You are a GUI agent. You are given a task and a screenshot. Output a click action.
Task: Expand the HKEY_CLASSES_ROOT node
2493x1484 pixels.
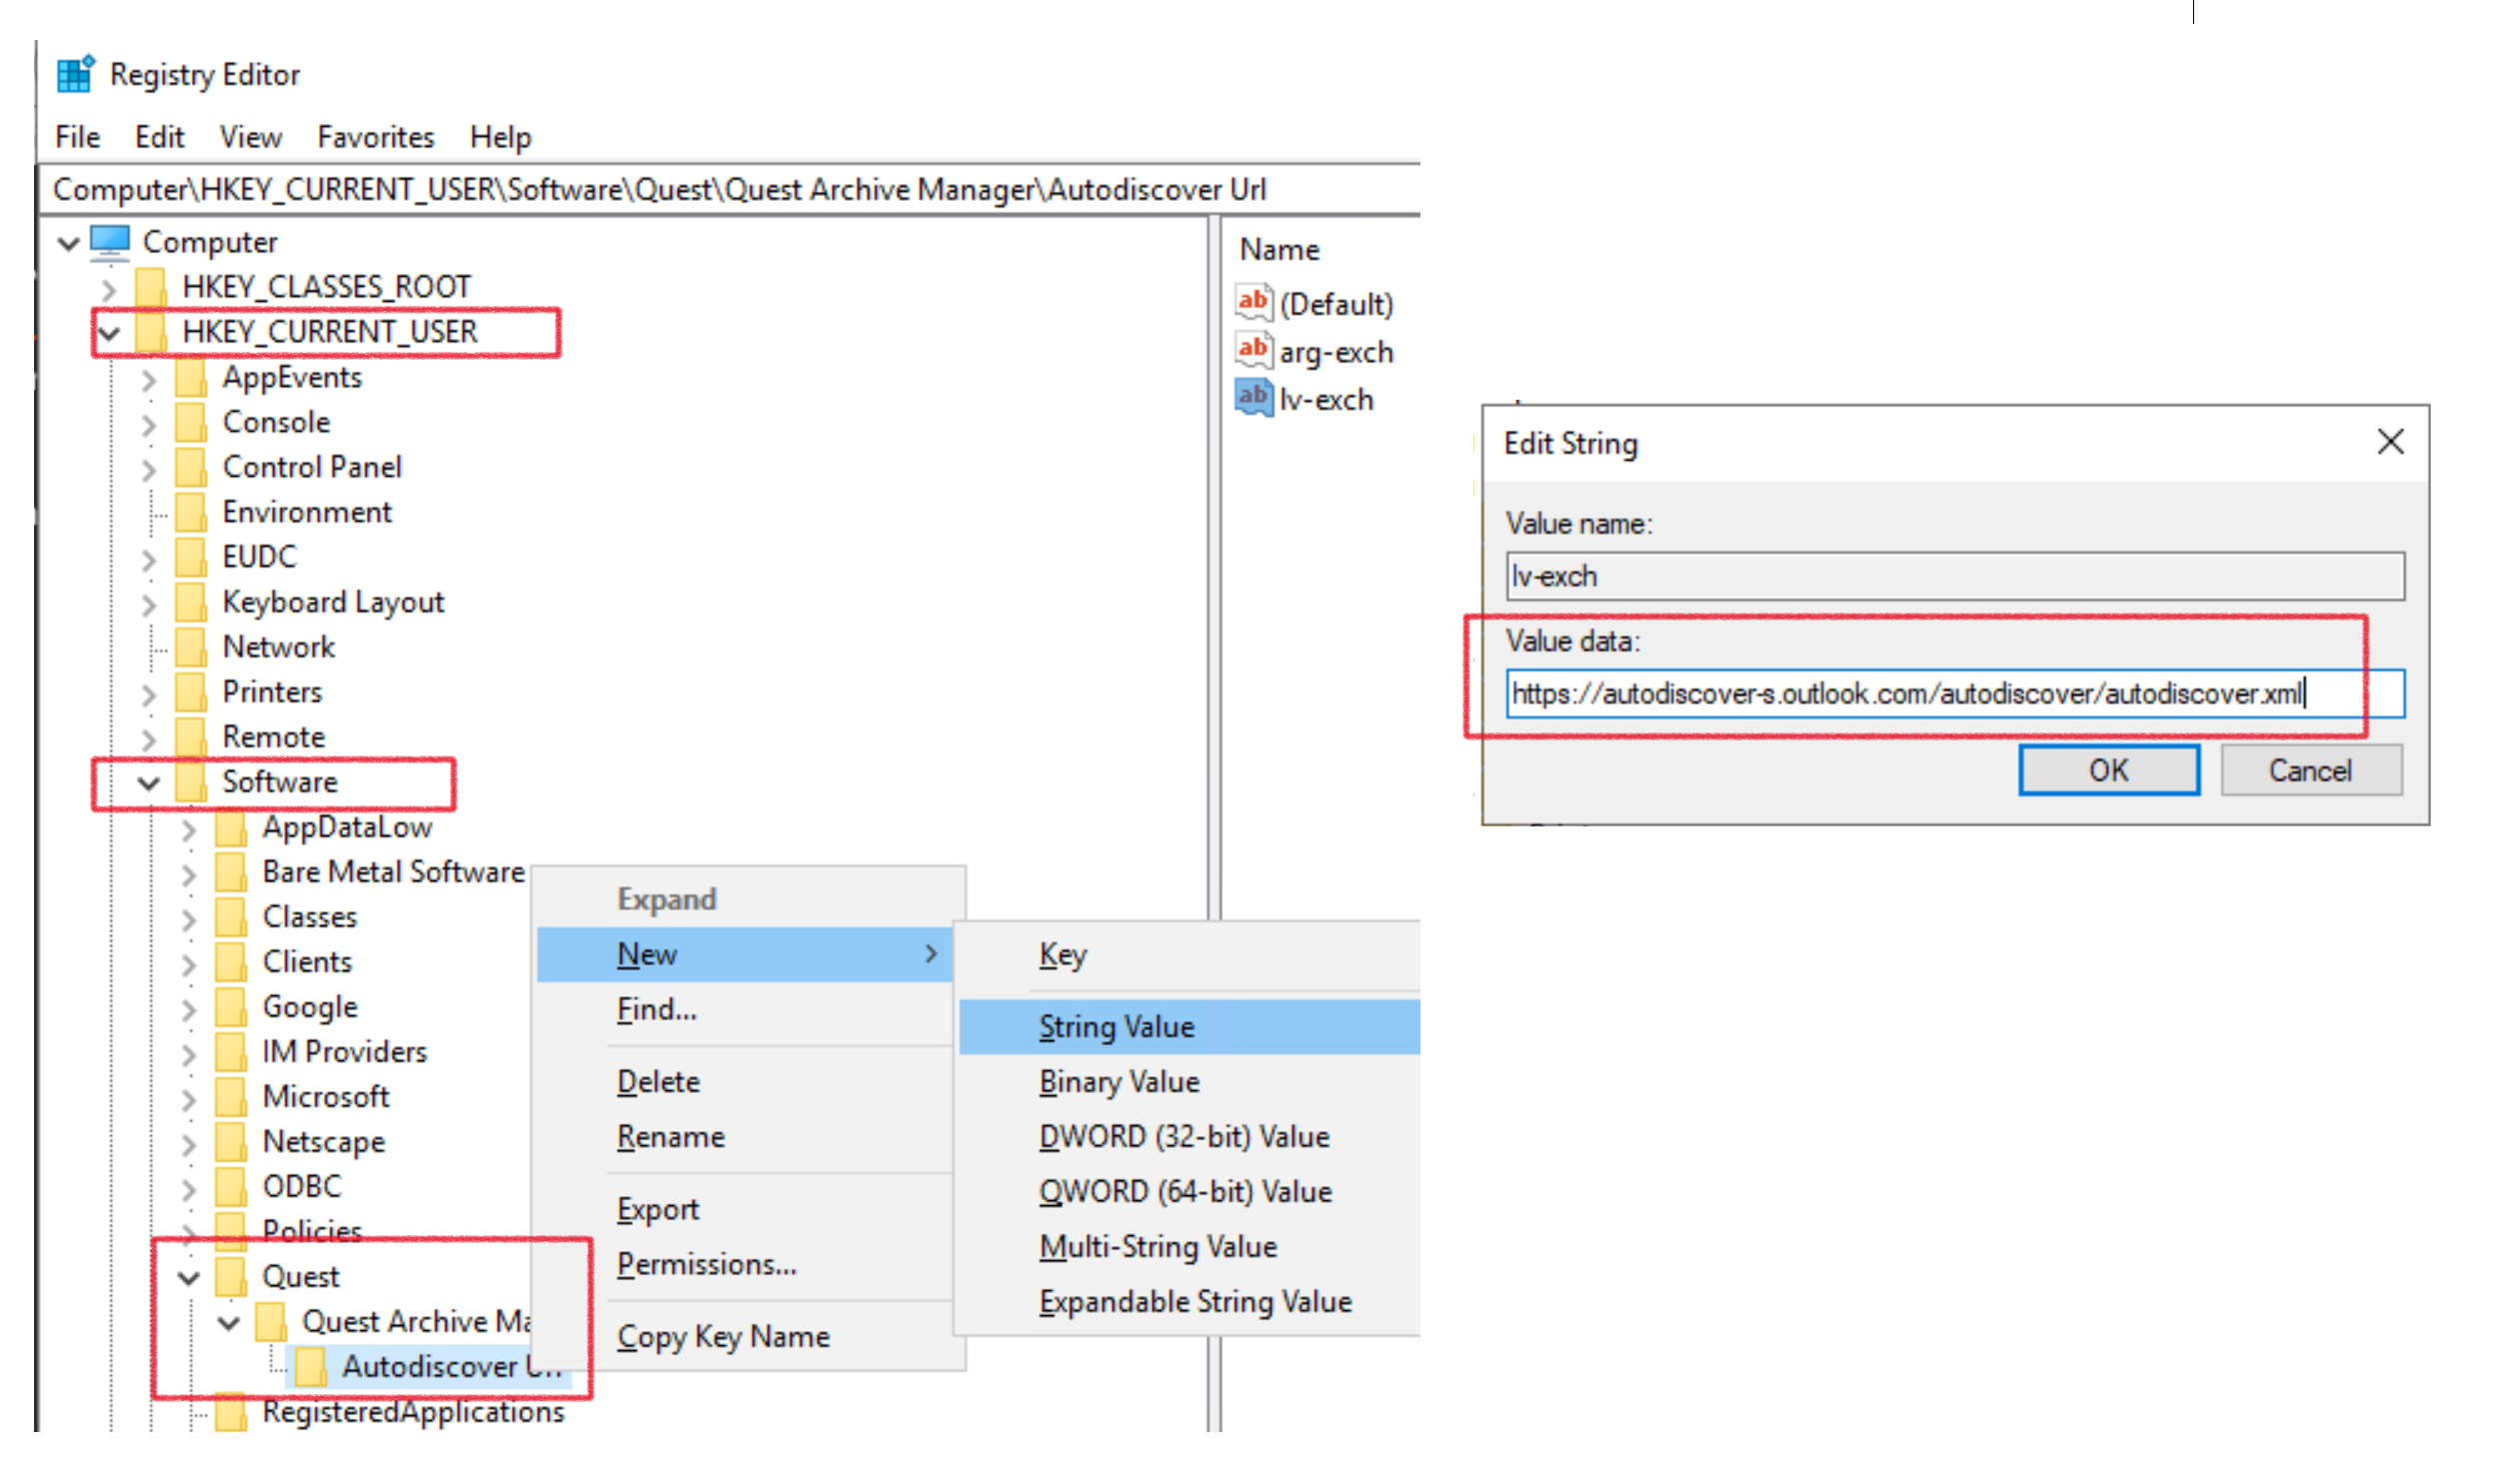click(x=109, y=289)
